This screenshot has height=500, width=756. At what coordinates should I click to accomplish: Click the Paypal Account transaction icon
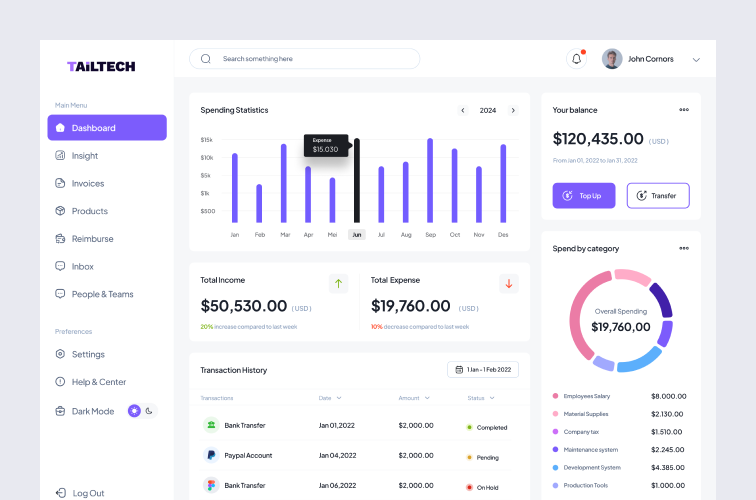211,455
